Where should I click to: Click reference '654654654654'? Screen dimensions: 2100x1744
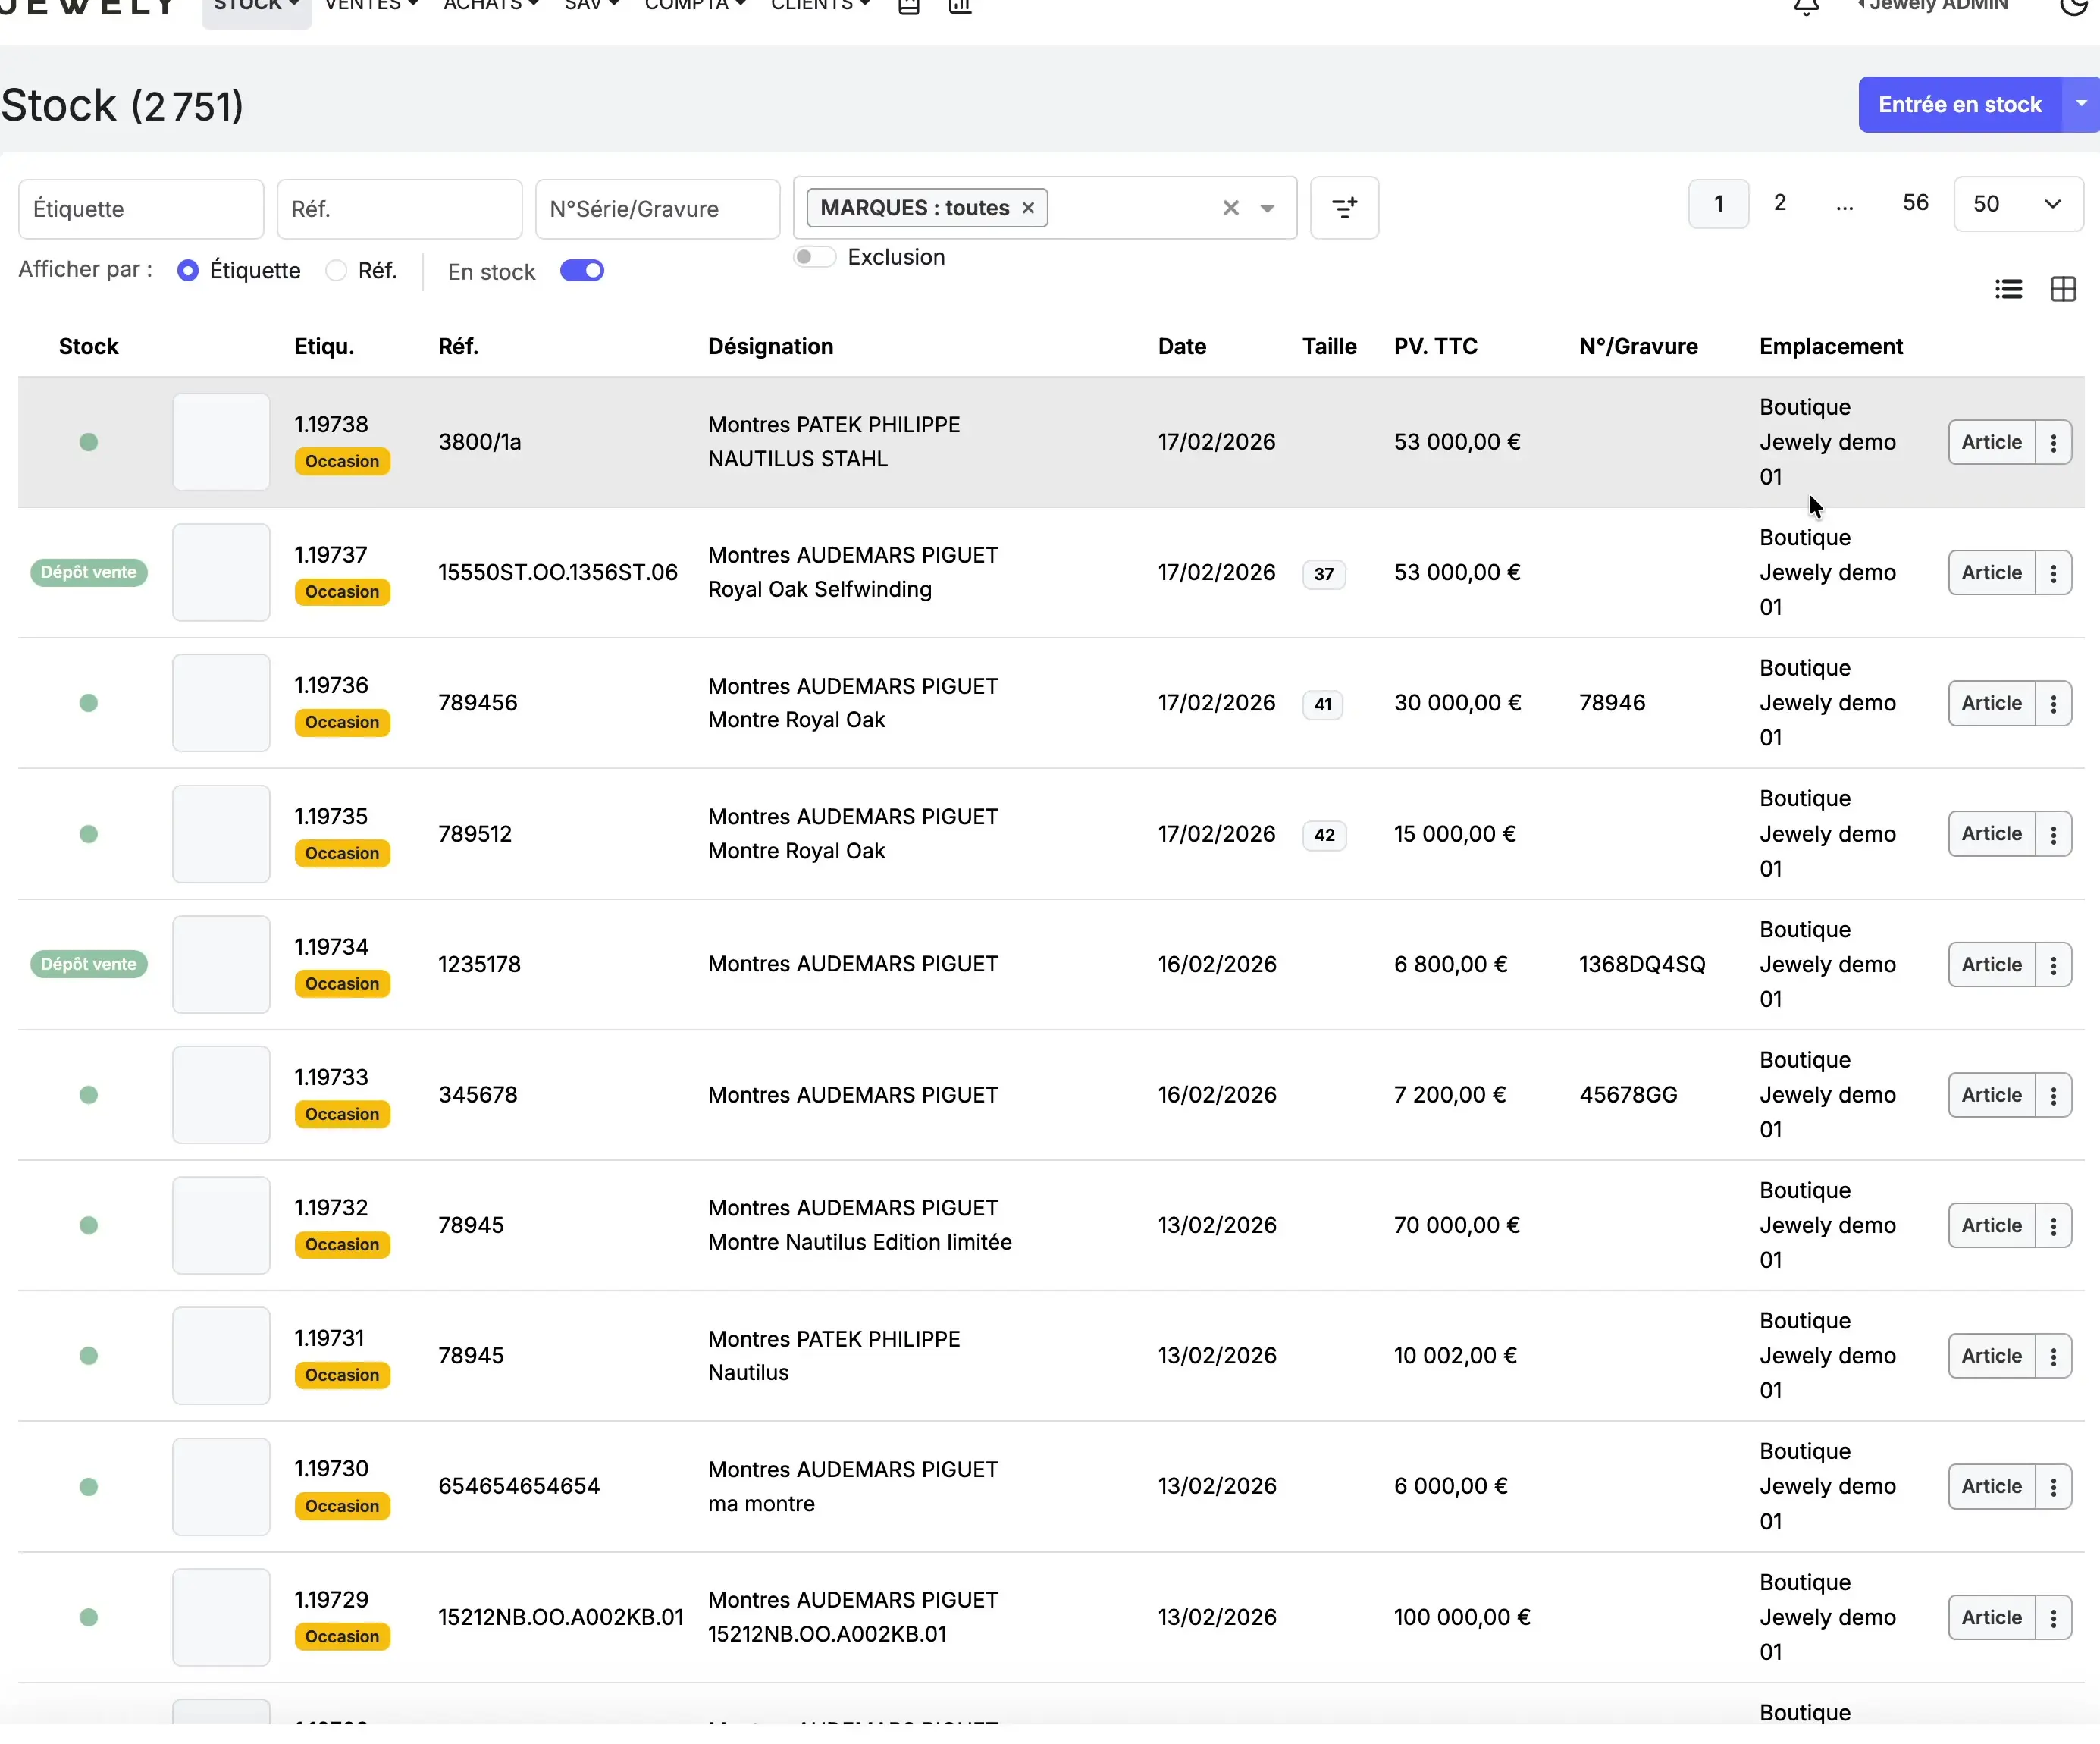pos(519,1487)
